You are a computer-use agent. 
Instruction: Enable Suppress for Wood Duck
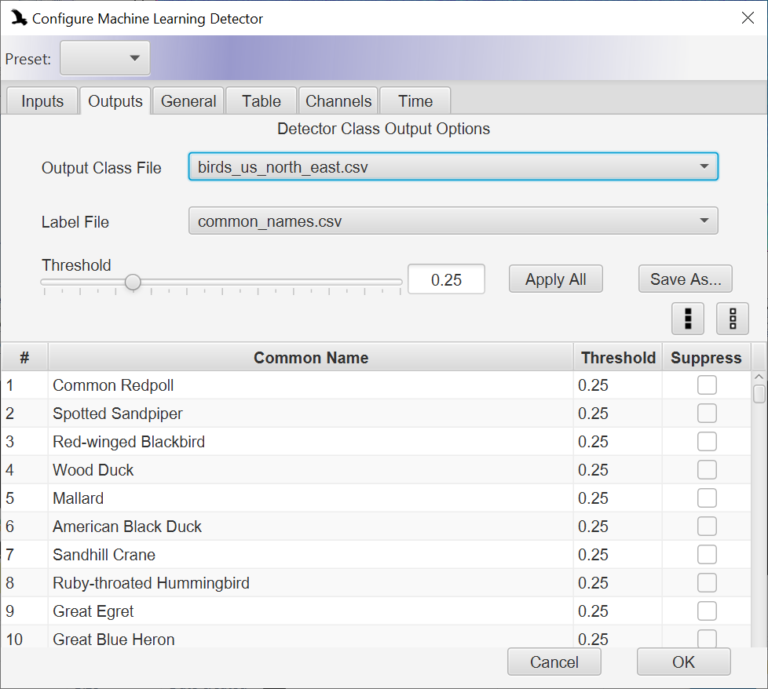(707, 470)
